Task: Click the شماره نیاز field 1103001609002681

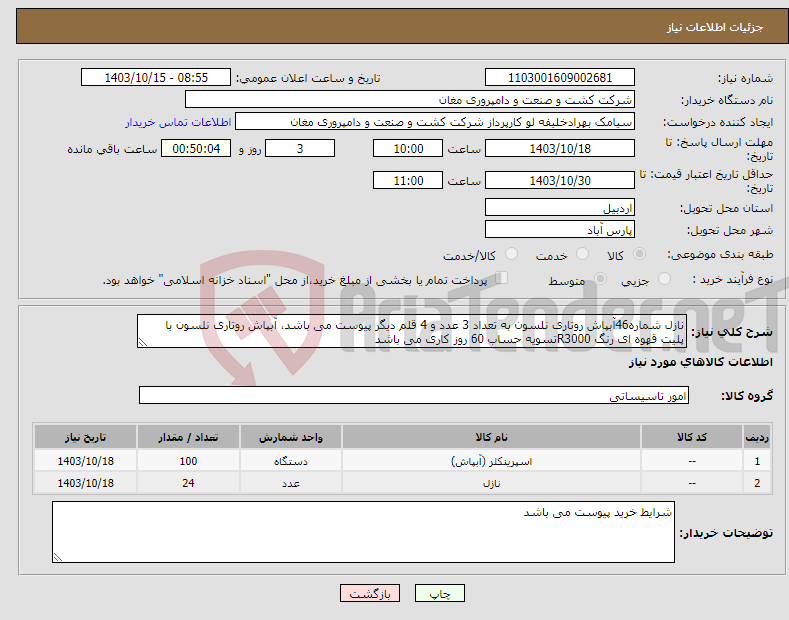Action: point(560,78)
